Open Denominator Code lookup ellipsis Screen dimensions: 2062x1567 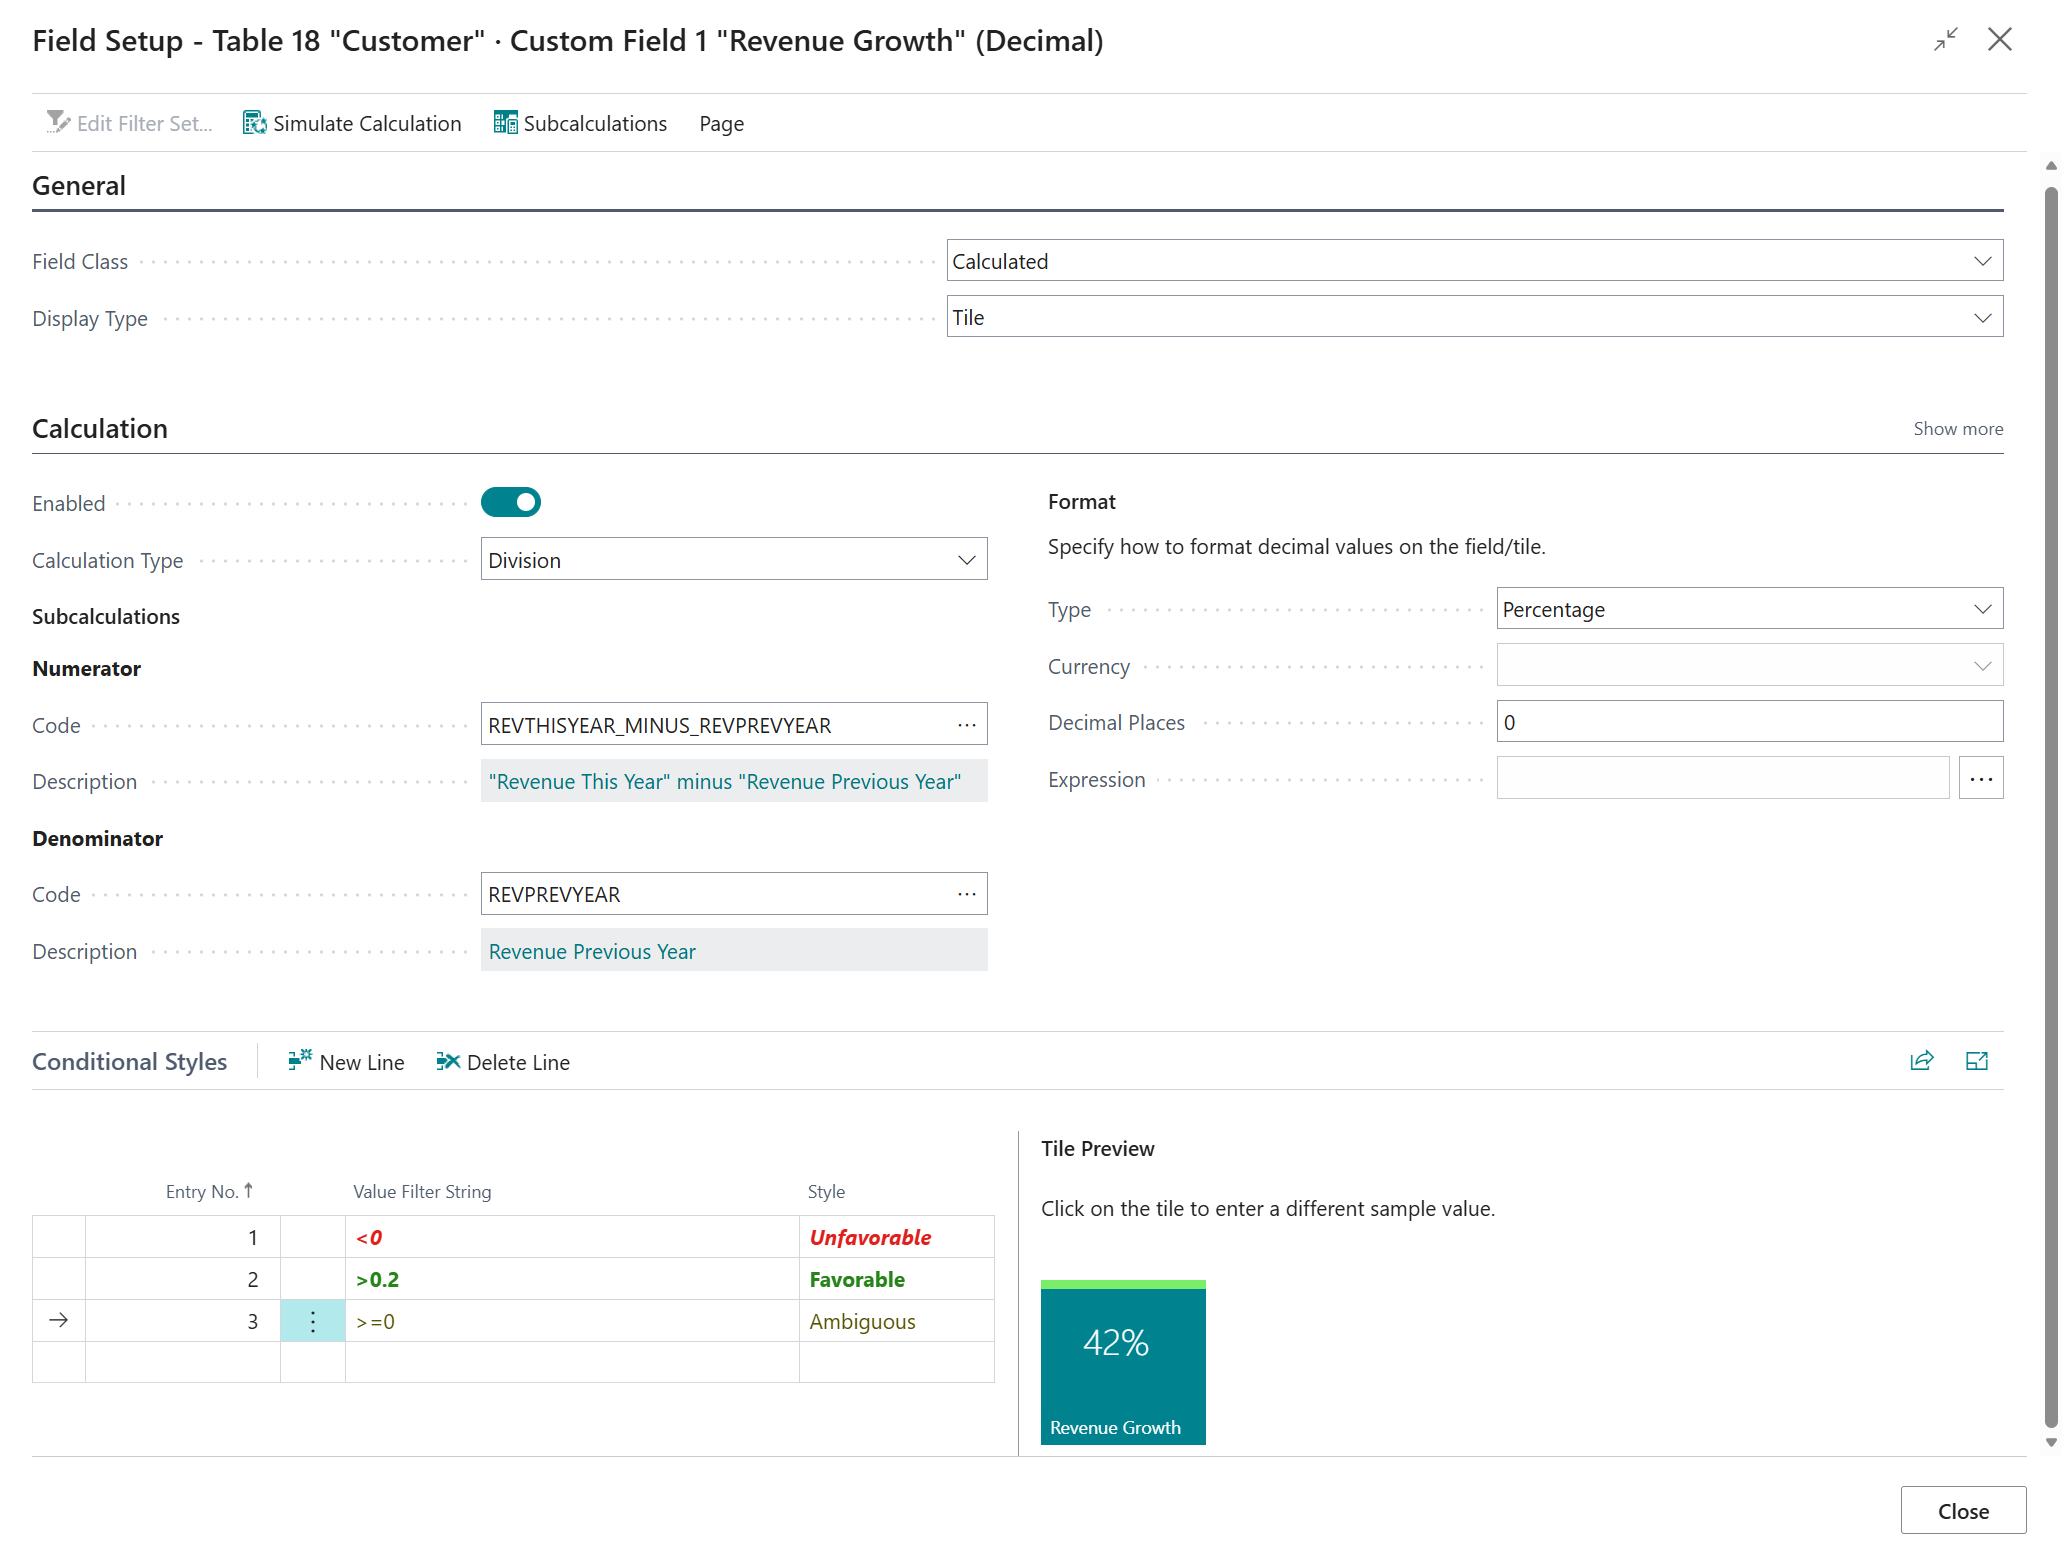pyautogui.click(x=966, y=894)
